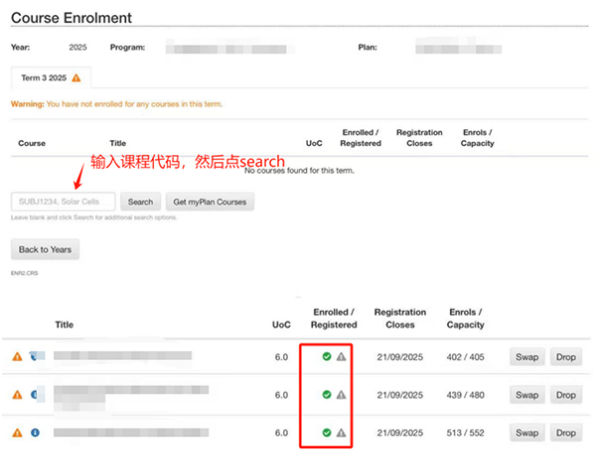Drop the course with 402 / 405 enrolments
This screenshot has width=600, height=456.
[x=565, y=357]
